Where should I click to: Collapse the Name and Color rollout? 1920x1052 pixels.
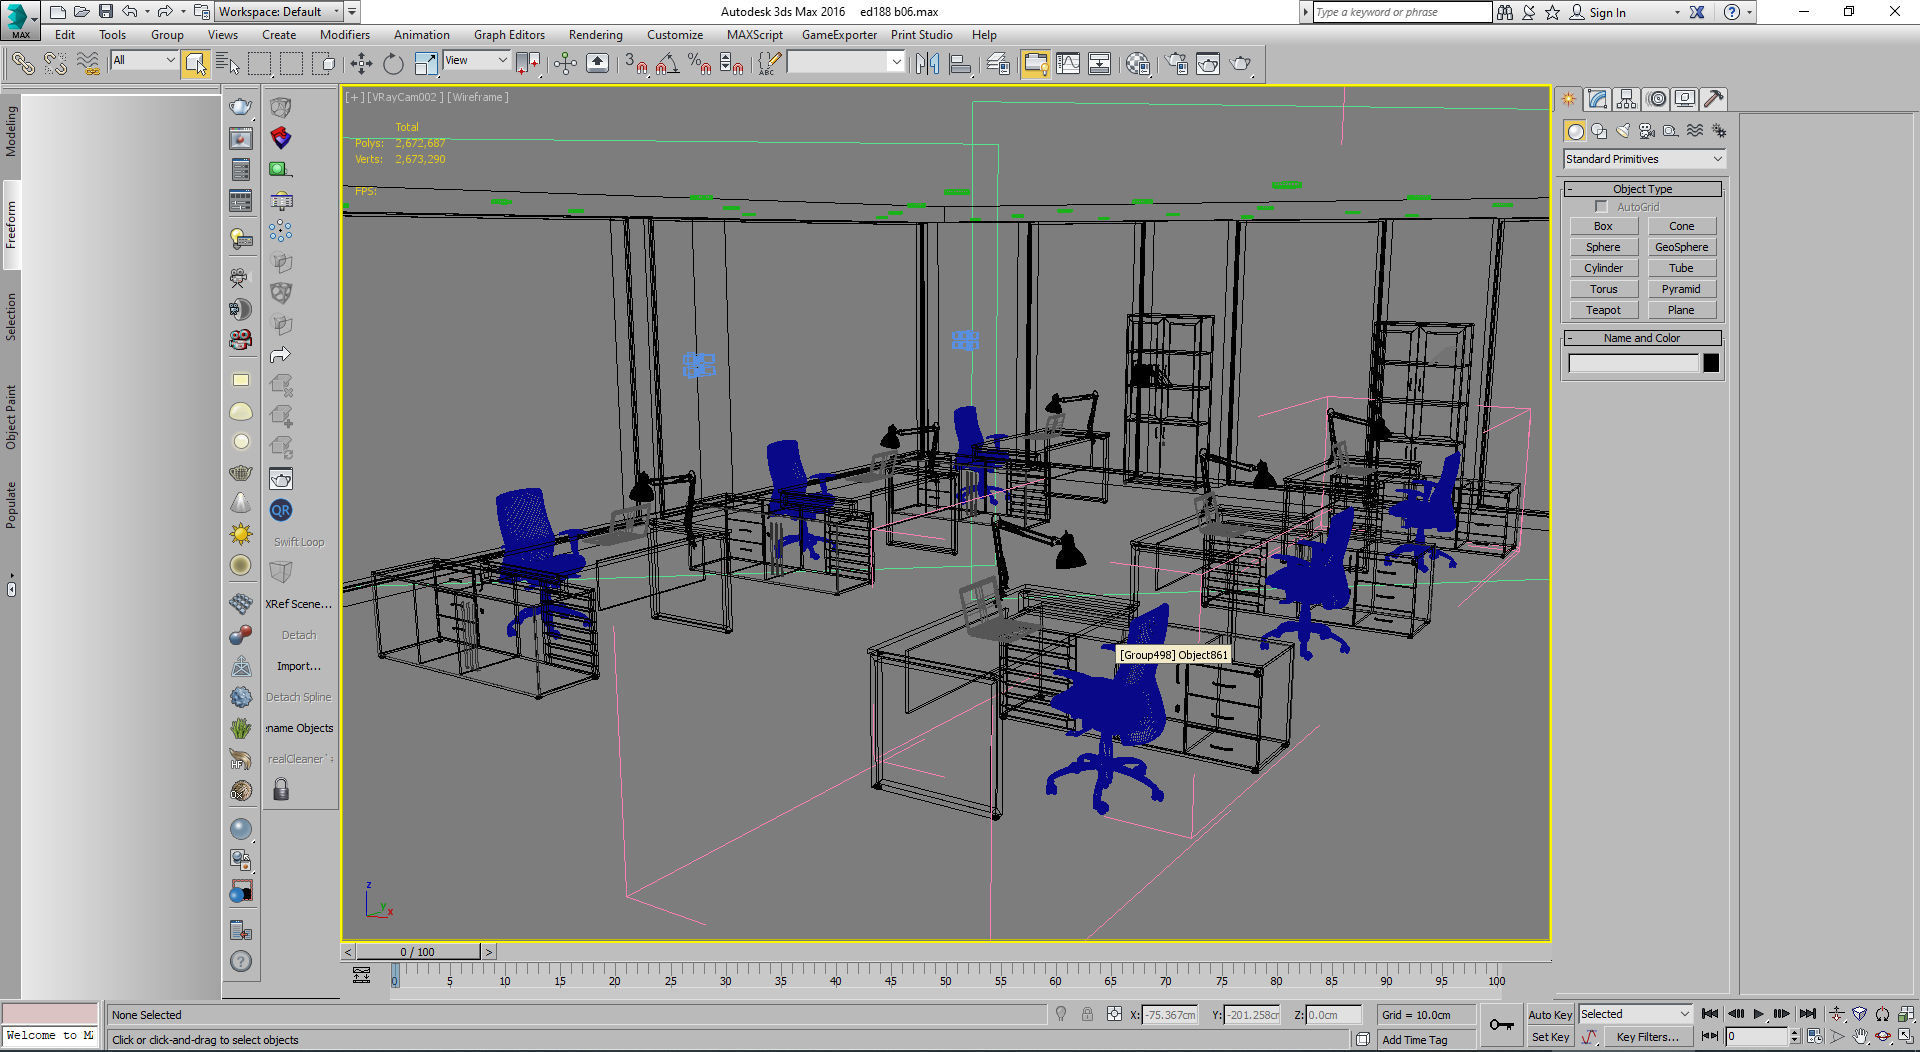click(x=1642, y=338)
